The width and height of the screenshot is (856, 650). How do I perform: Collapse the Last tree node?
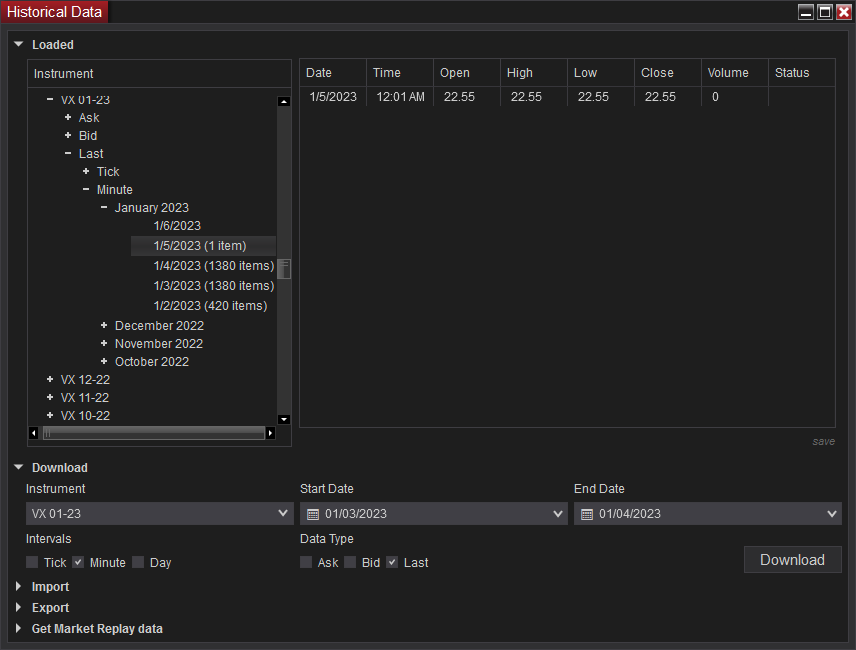pyautogui.click(x=68, y=153)
